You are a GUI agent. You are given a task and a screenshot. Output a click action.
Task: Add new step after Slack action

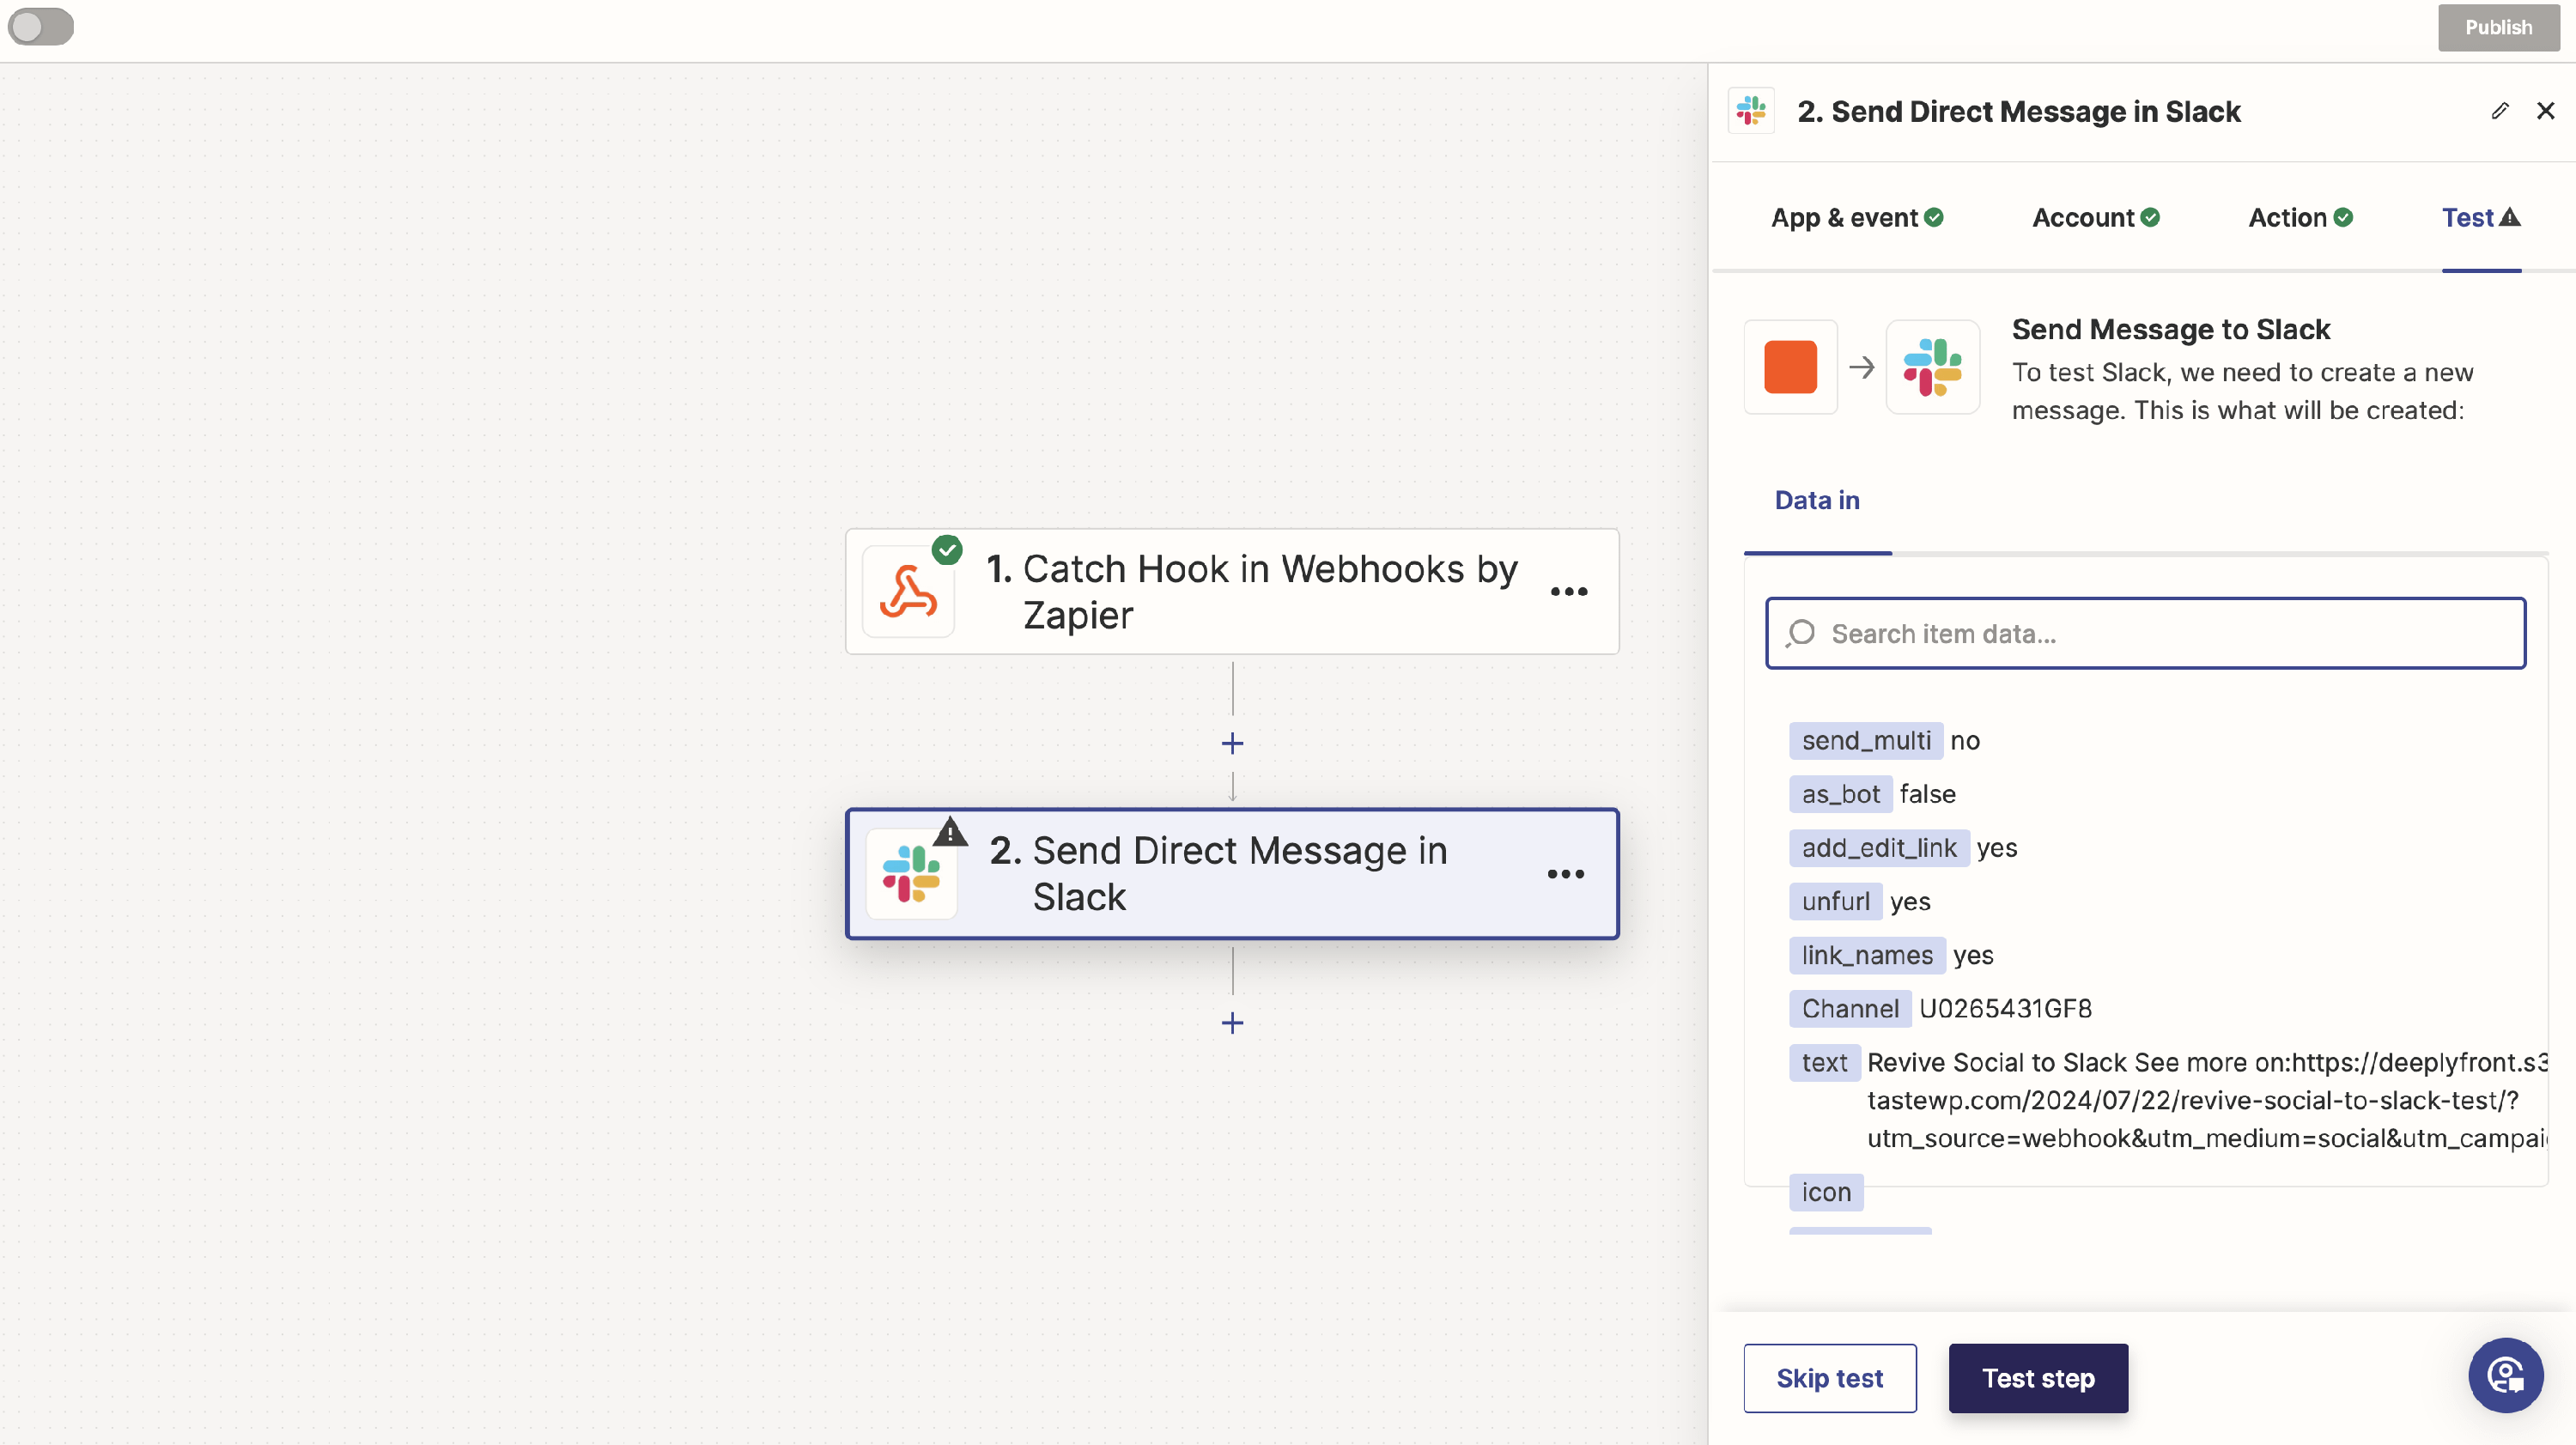(1232, 1023)
